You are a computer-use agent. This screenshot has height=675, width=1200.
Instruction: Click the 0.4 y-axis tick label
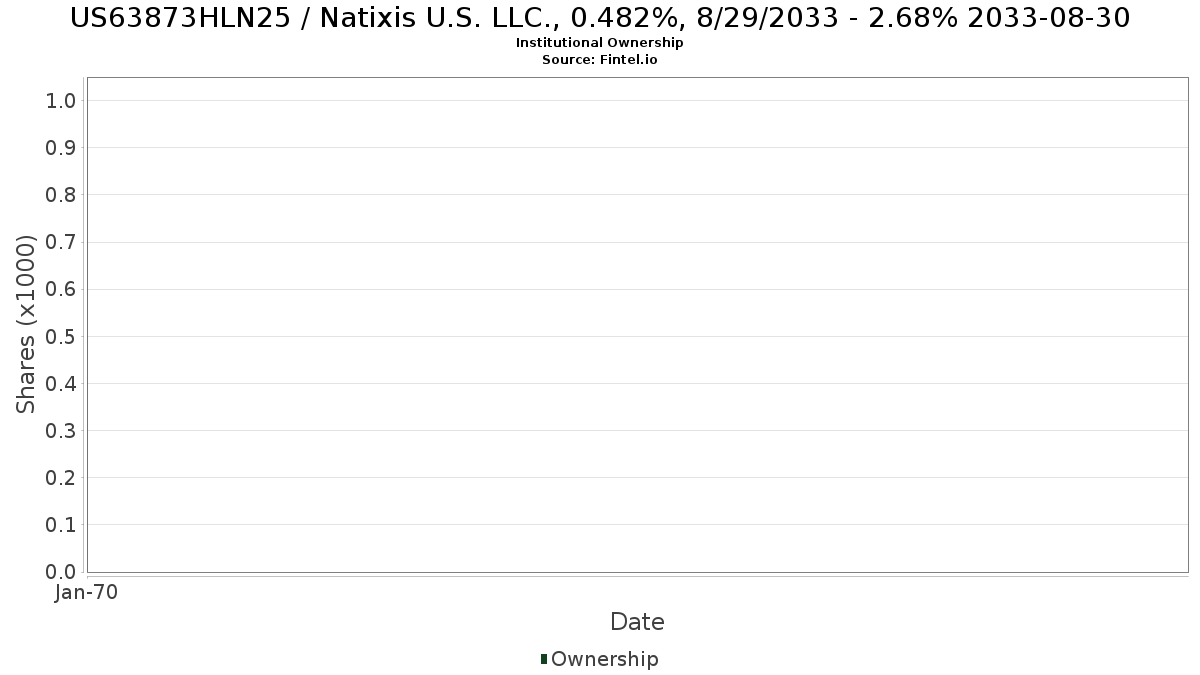click(61, 383)
